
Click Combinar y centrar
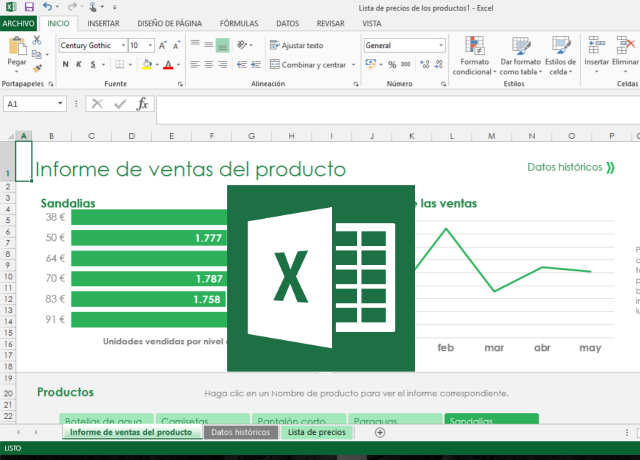(308, 64)
